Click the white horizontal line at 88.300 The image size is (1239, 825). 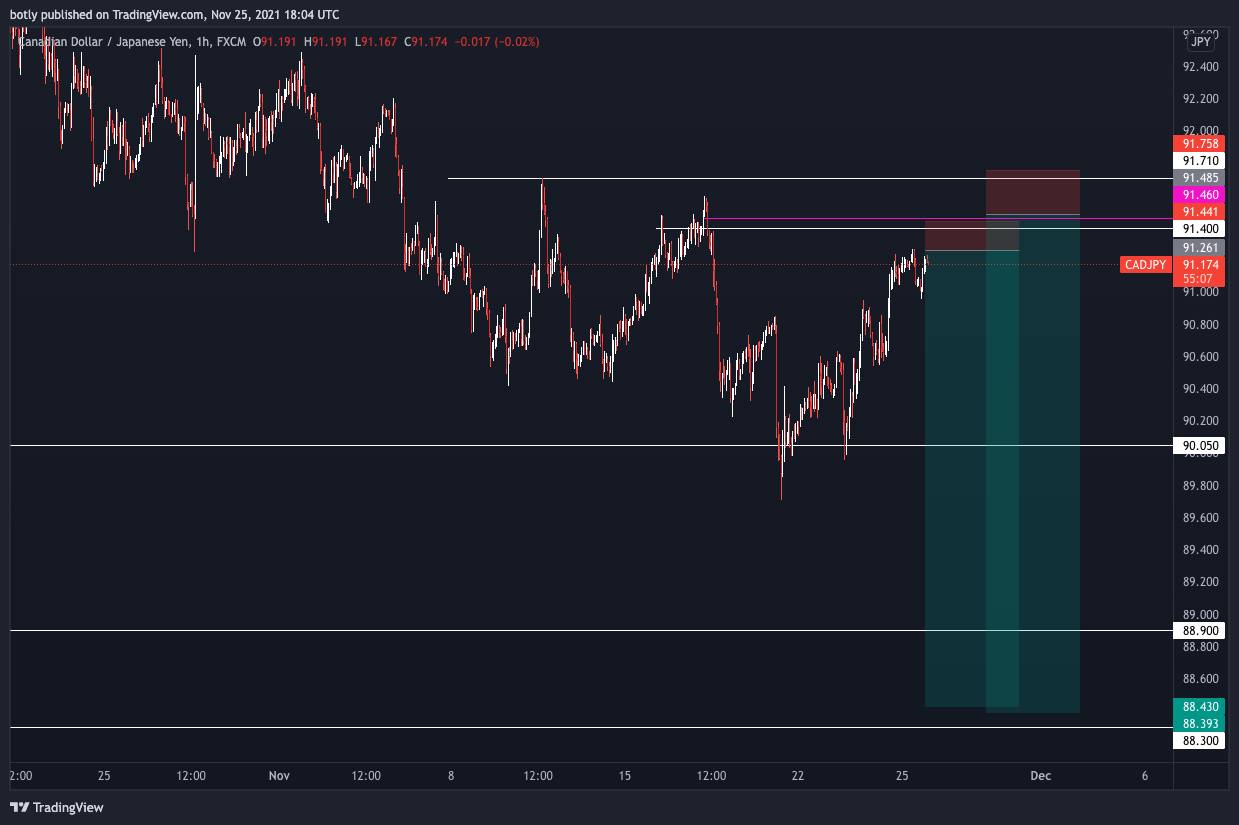pyautogui.click(x=590, y=727)
